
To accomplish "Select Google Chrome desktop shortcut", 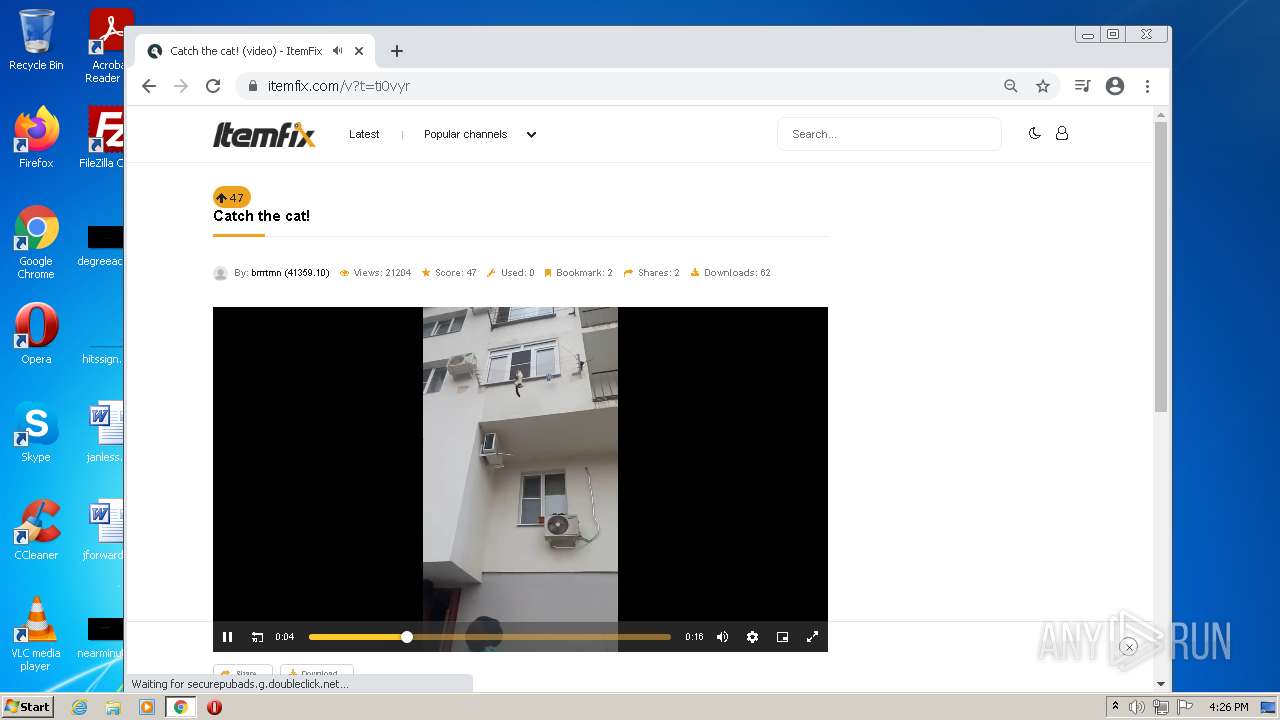I will tap(36, 243).
